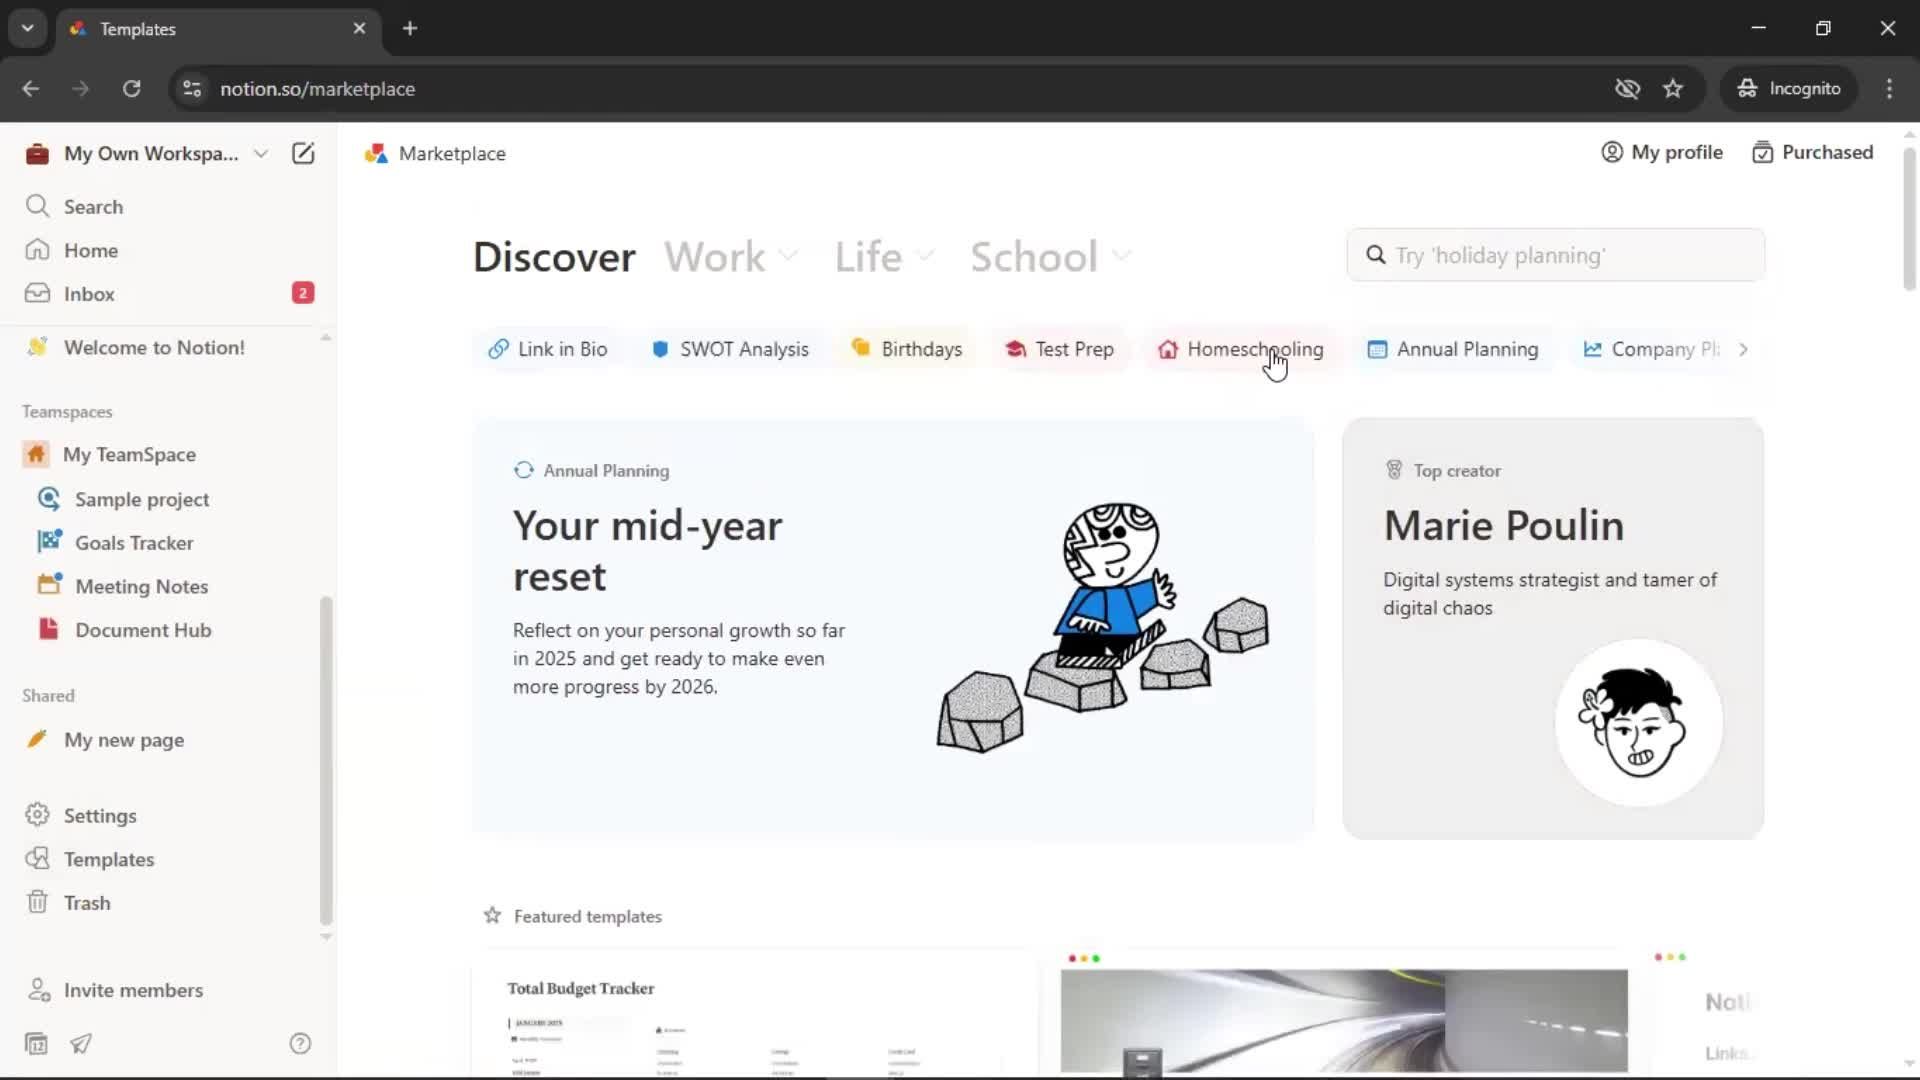The width and height of the screenshot is (1920, 1080).
Task: Select the Homeschooling chip
Action: click(1241, 349)
